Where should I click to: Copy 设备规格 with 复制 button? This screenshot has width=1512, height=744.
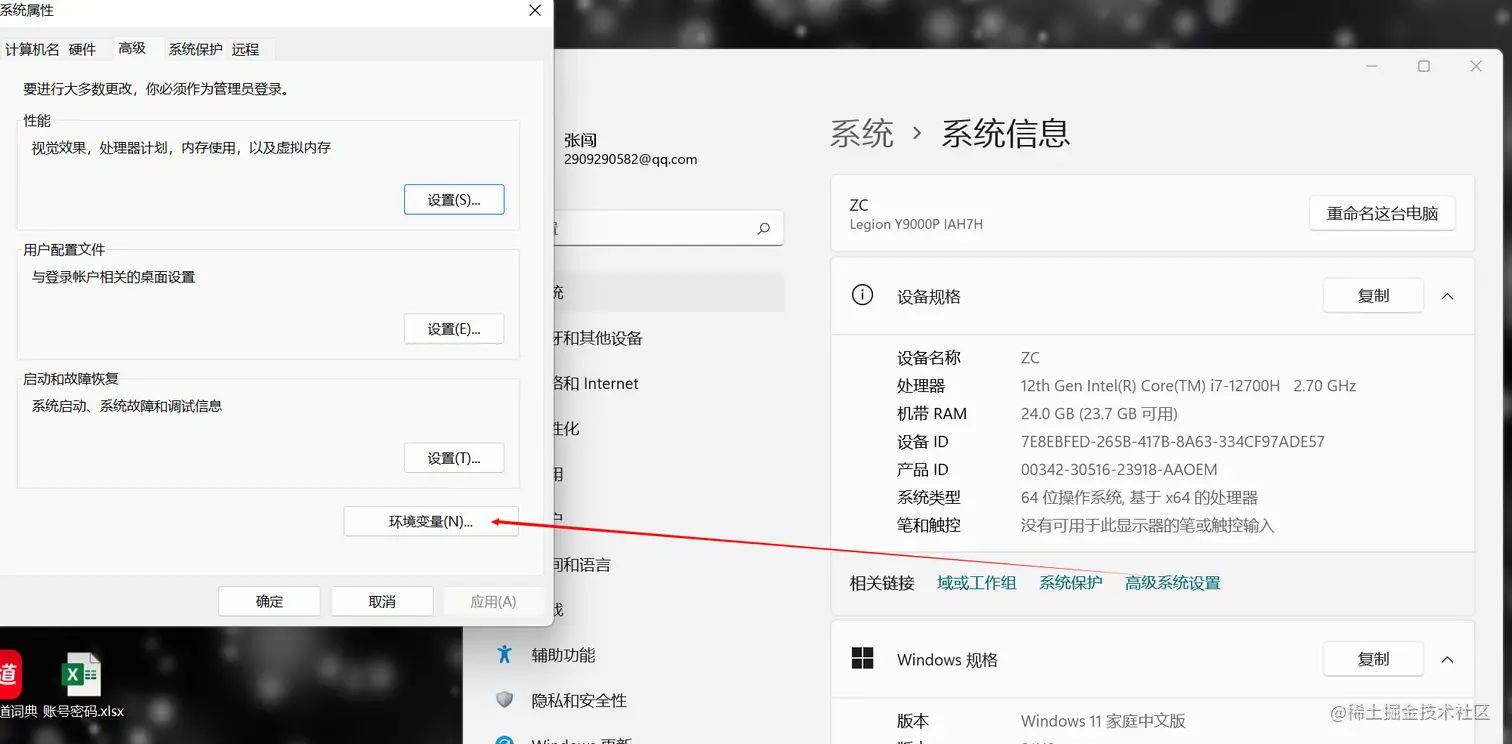tap(1373, 296)
